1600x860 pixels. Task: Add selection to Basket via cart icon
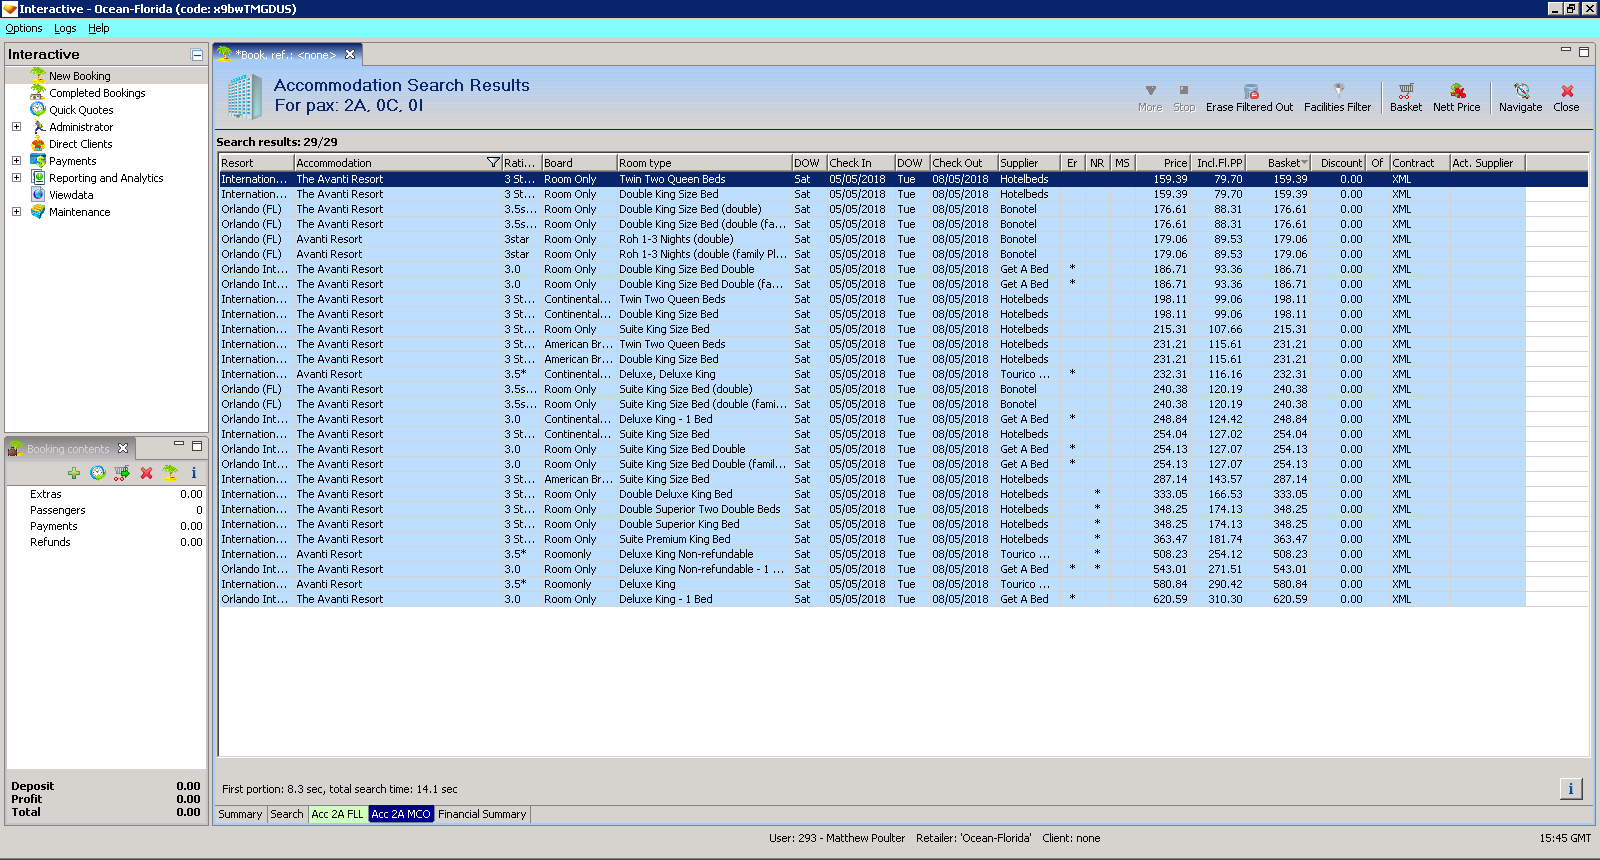[x=1406, y=91]
